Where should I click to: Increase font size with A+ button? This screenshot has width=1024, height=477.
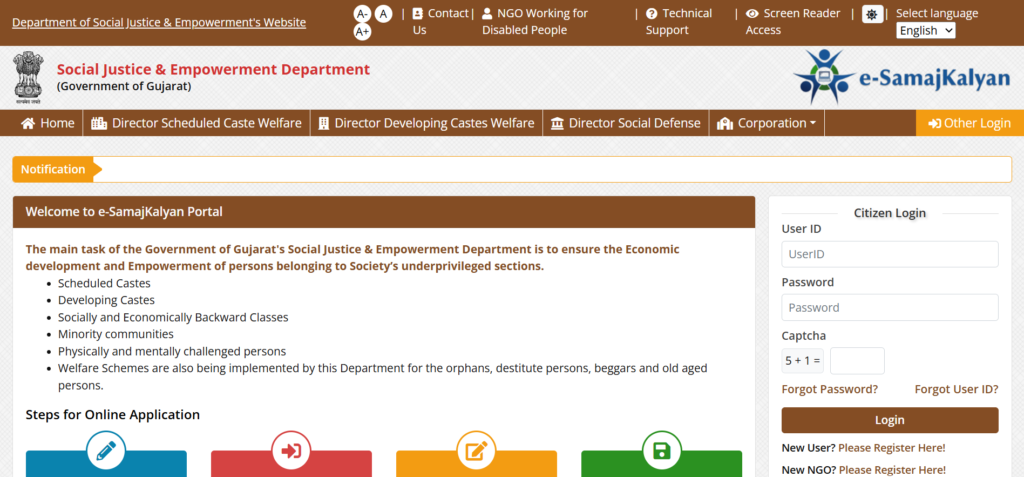coord(362,31)
